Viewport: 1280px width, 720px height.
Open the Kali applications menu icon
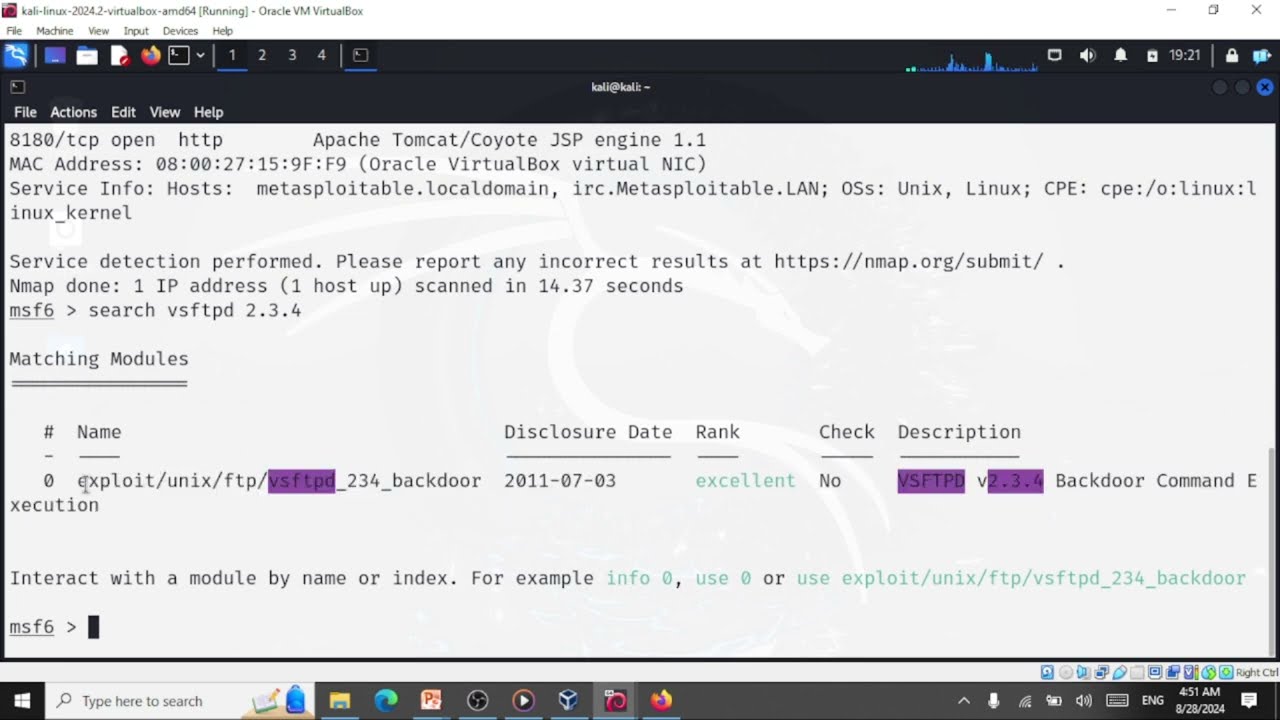click(x=16, y=55)
